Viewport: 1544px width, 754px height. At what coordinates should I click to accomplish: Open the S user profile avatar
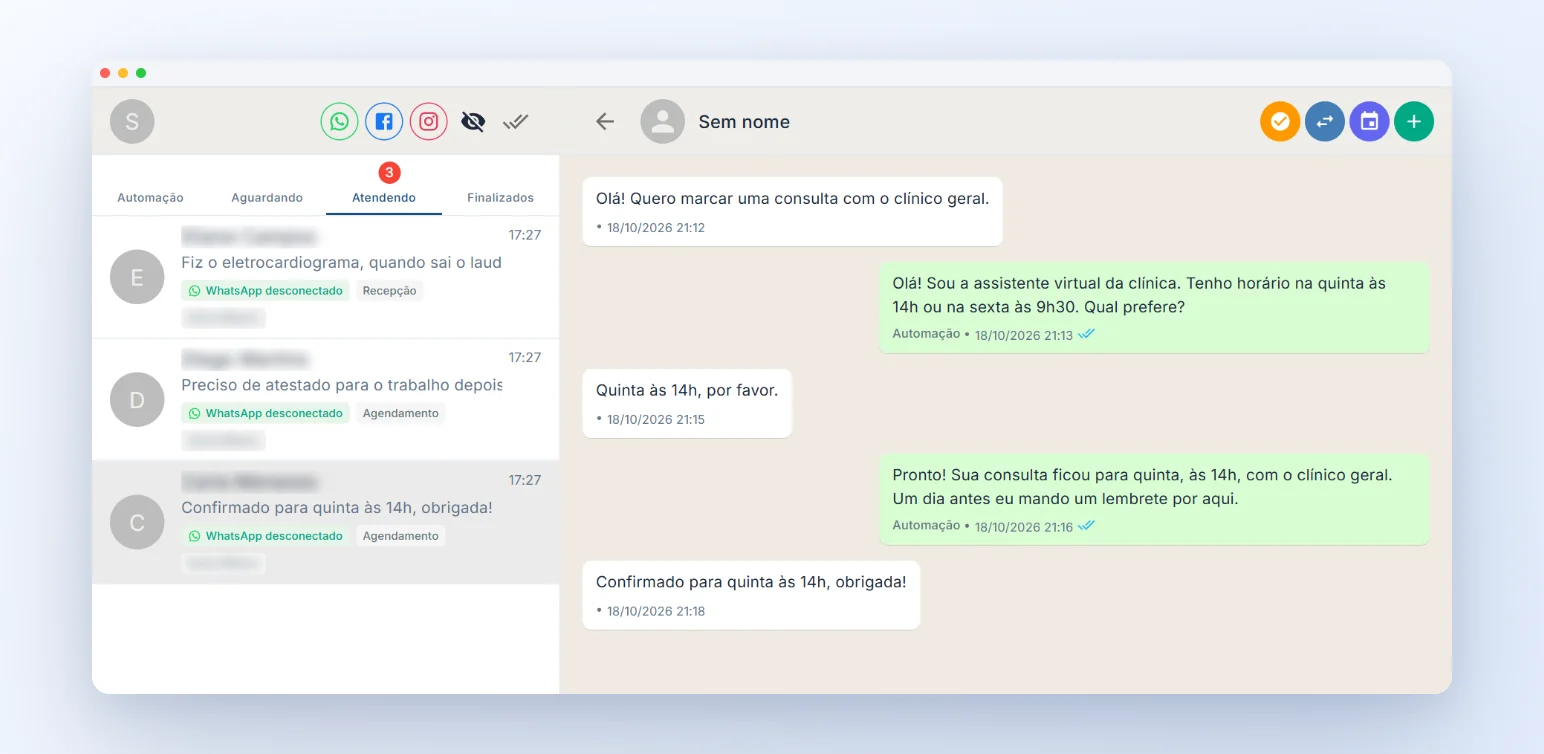pos(132,122)
